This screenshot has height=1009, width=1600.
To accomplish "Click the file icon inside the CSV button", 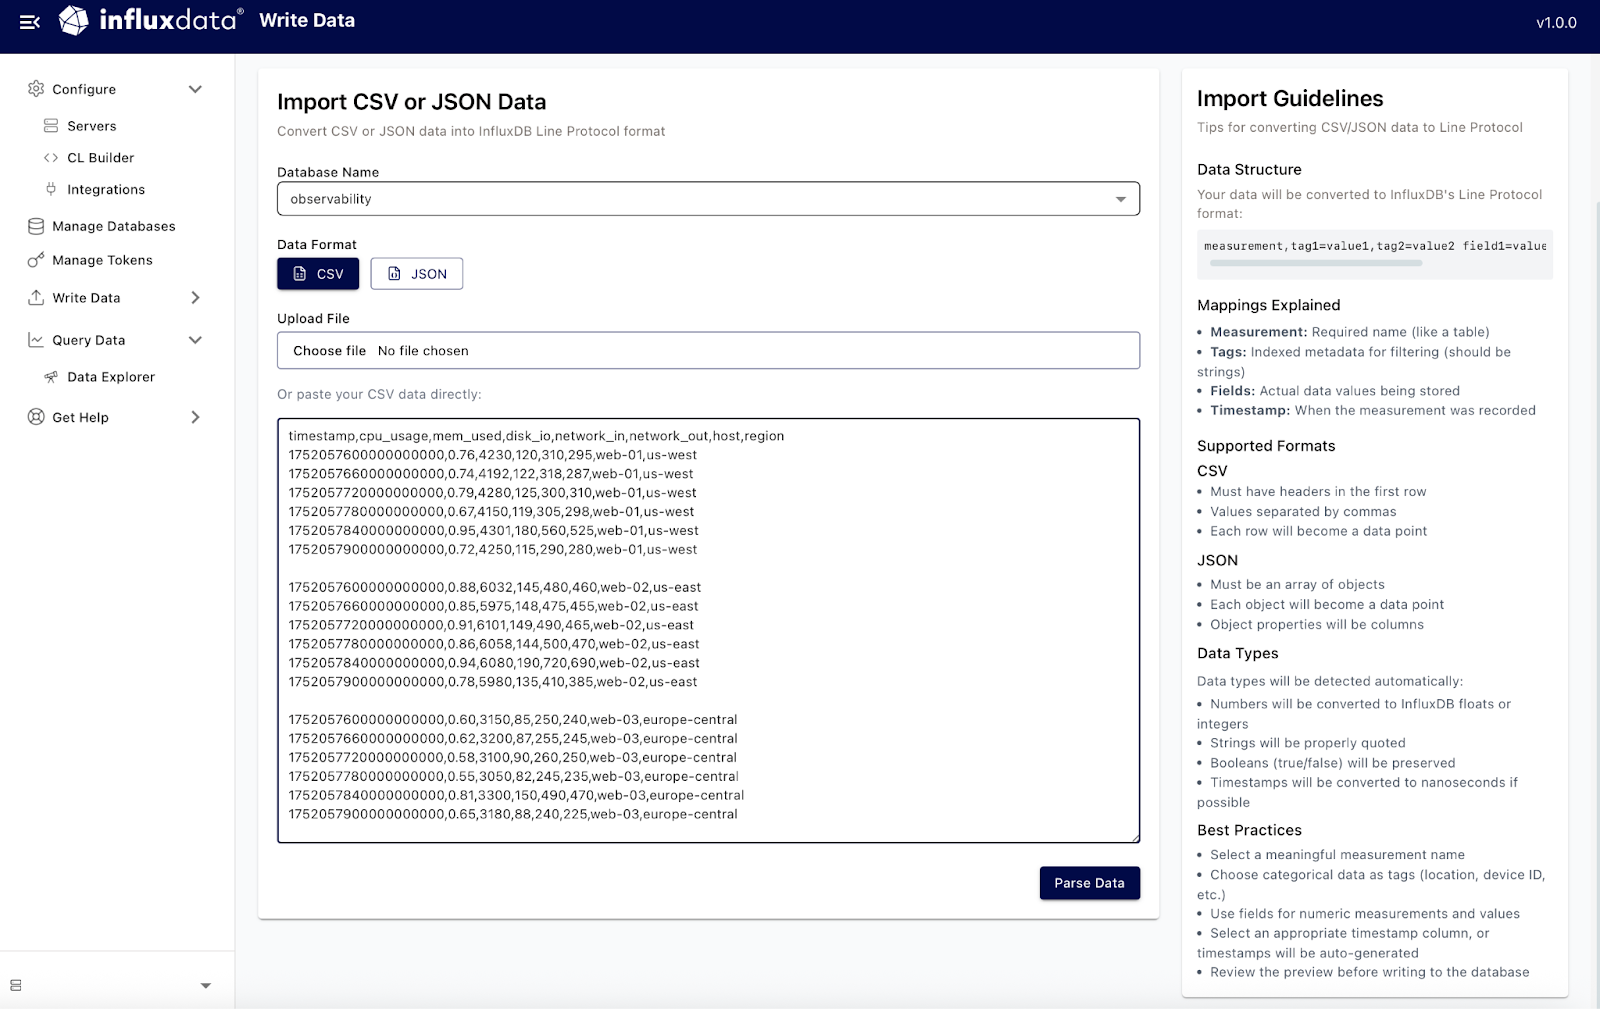I will pos(299,274).
